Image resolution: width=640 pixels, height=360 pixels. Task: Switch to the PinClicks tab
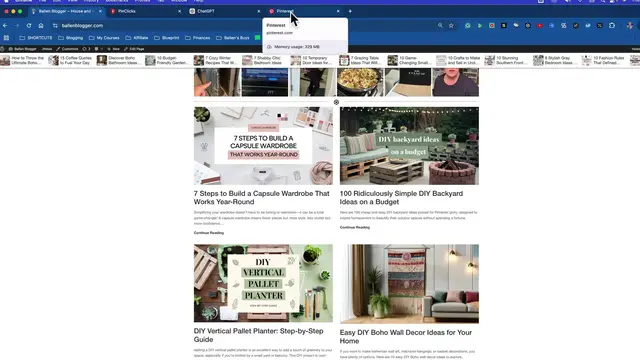145,11
